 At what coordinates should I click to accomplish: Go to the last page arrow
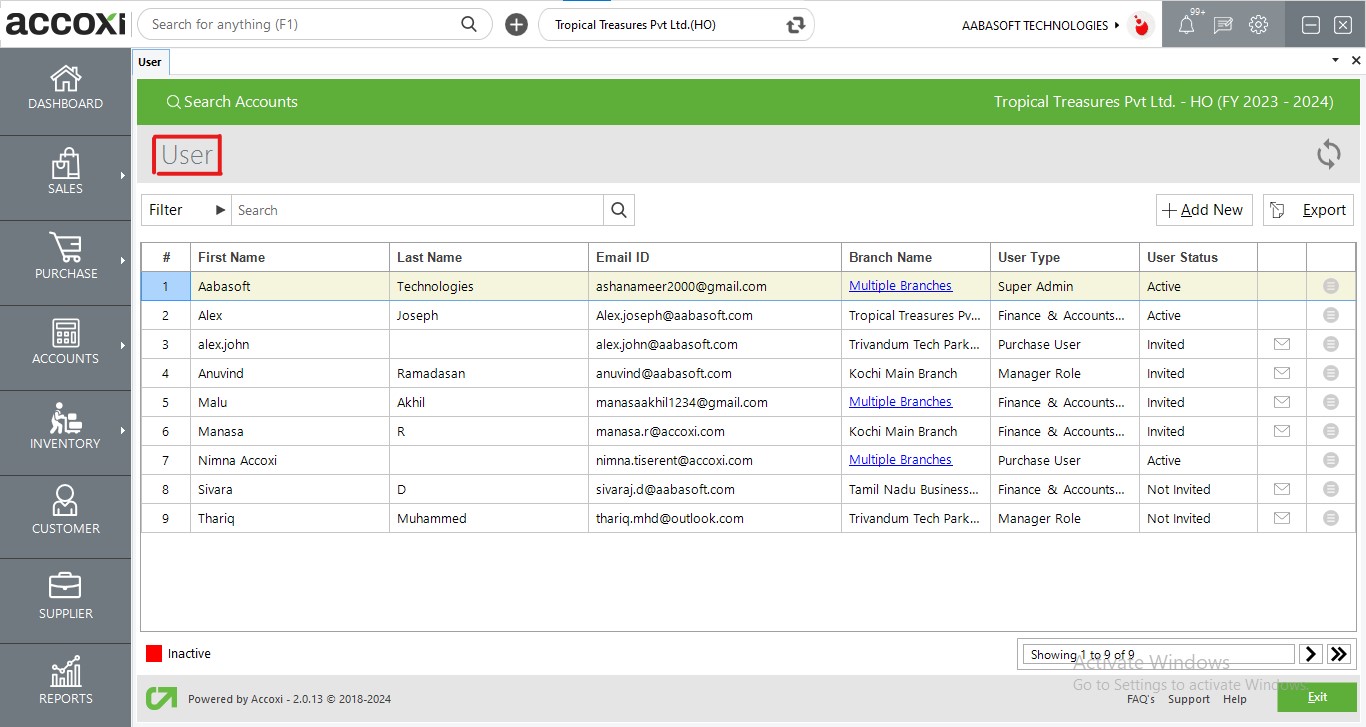[x=1339, y=654]
